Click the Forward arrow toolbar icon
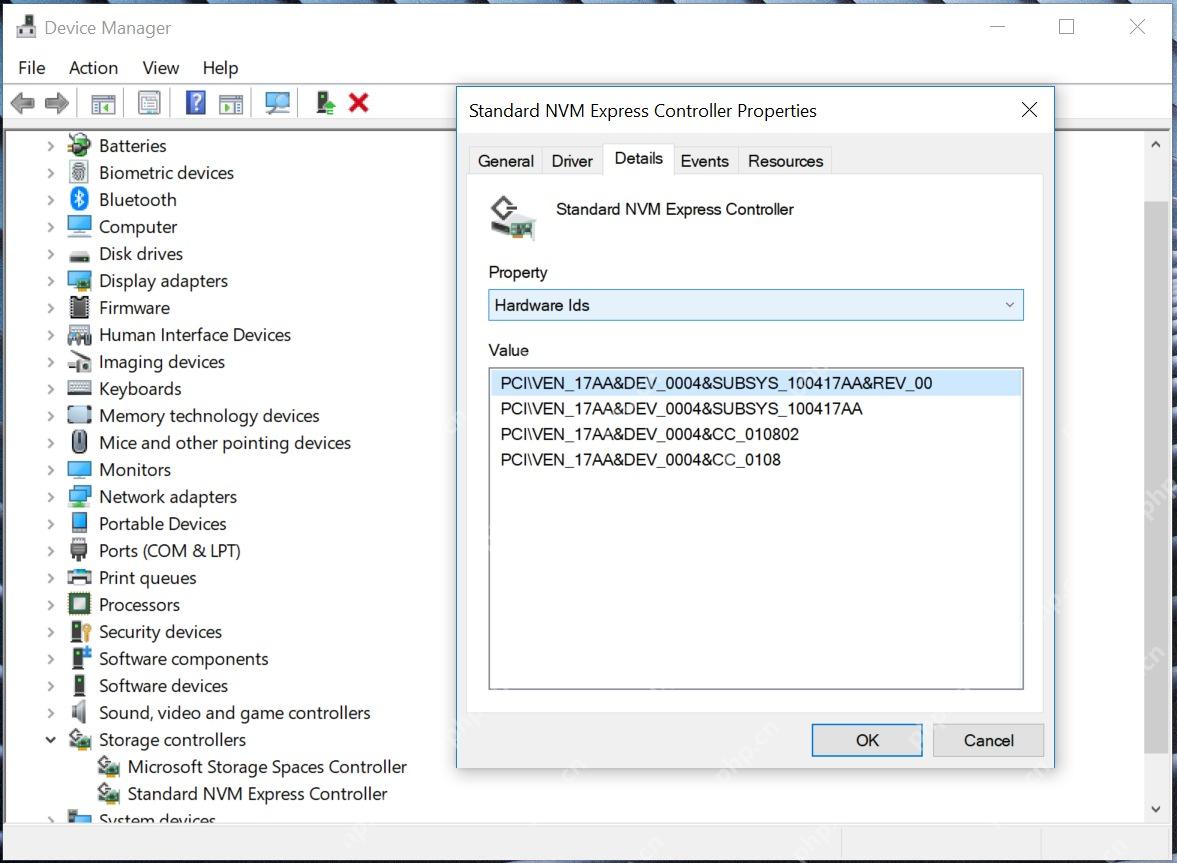Screen dimensions: 1177x863 (57, 103)
